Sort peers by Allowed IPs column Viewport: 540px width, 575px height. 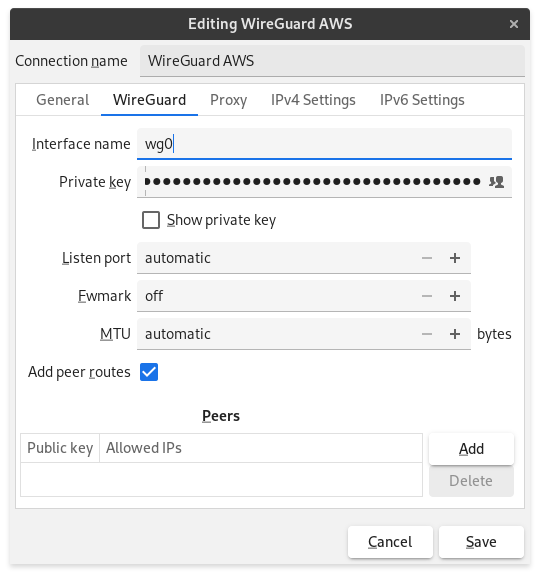(261, 448)
